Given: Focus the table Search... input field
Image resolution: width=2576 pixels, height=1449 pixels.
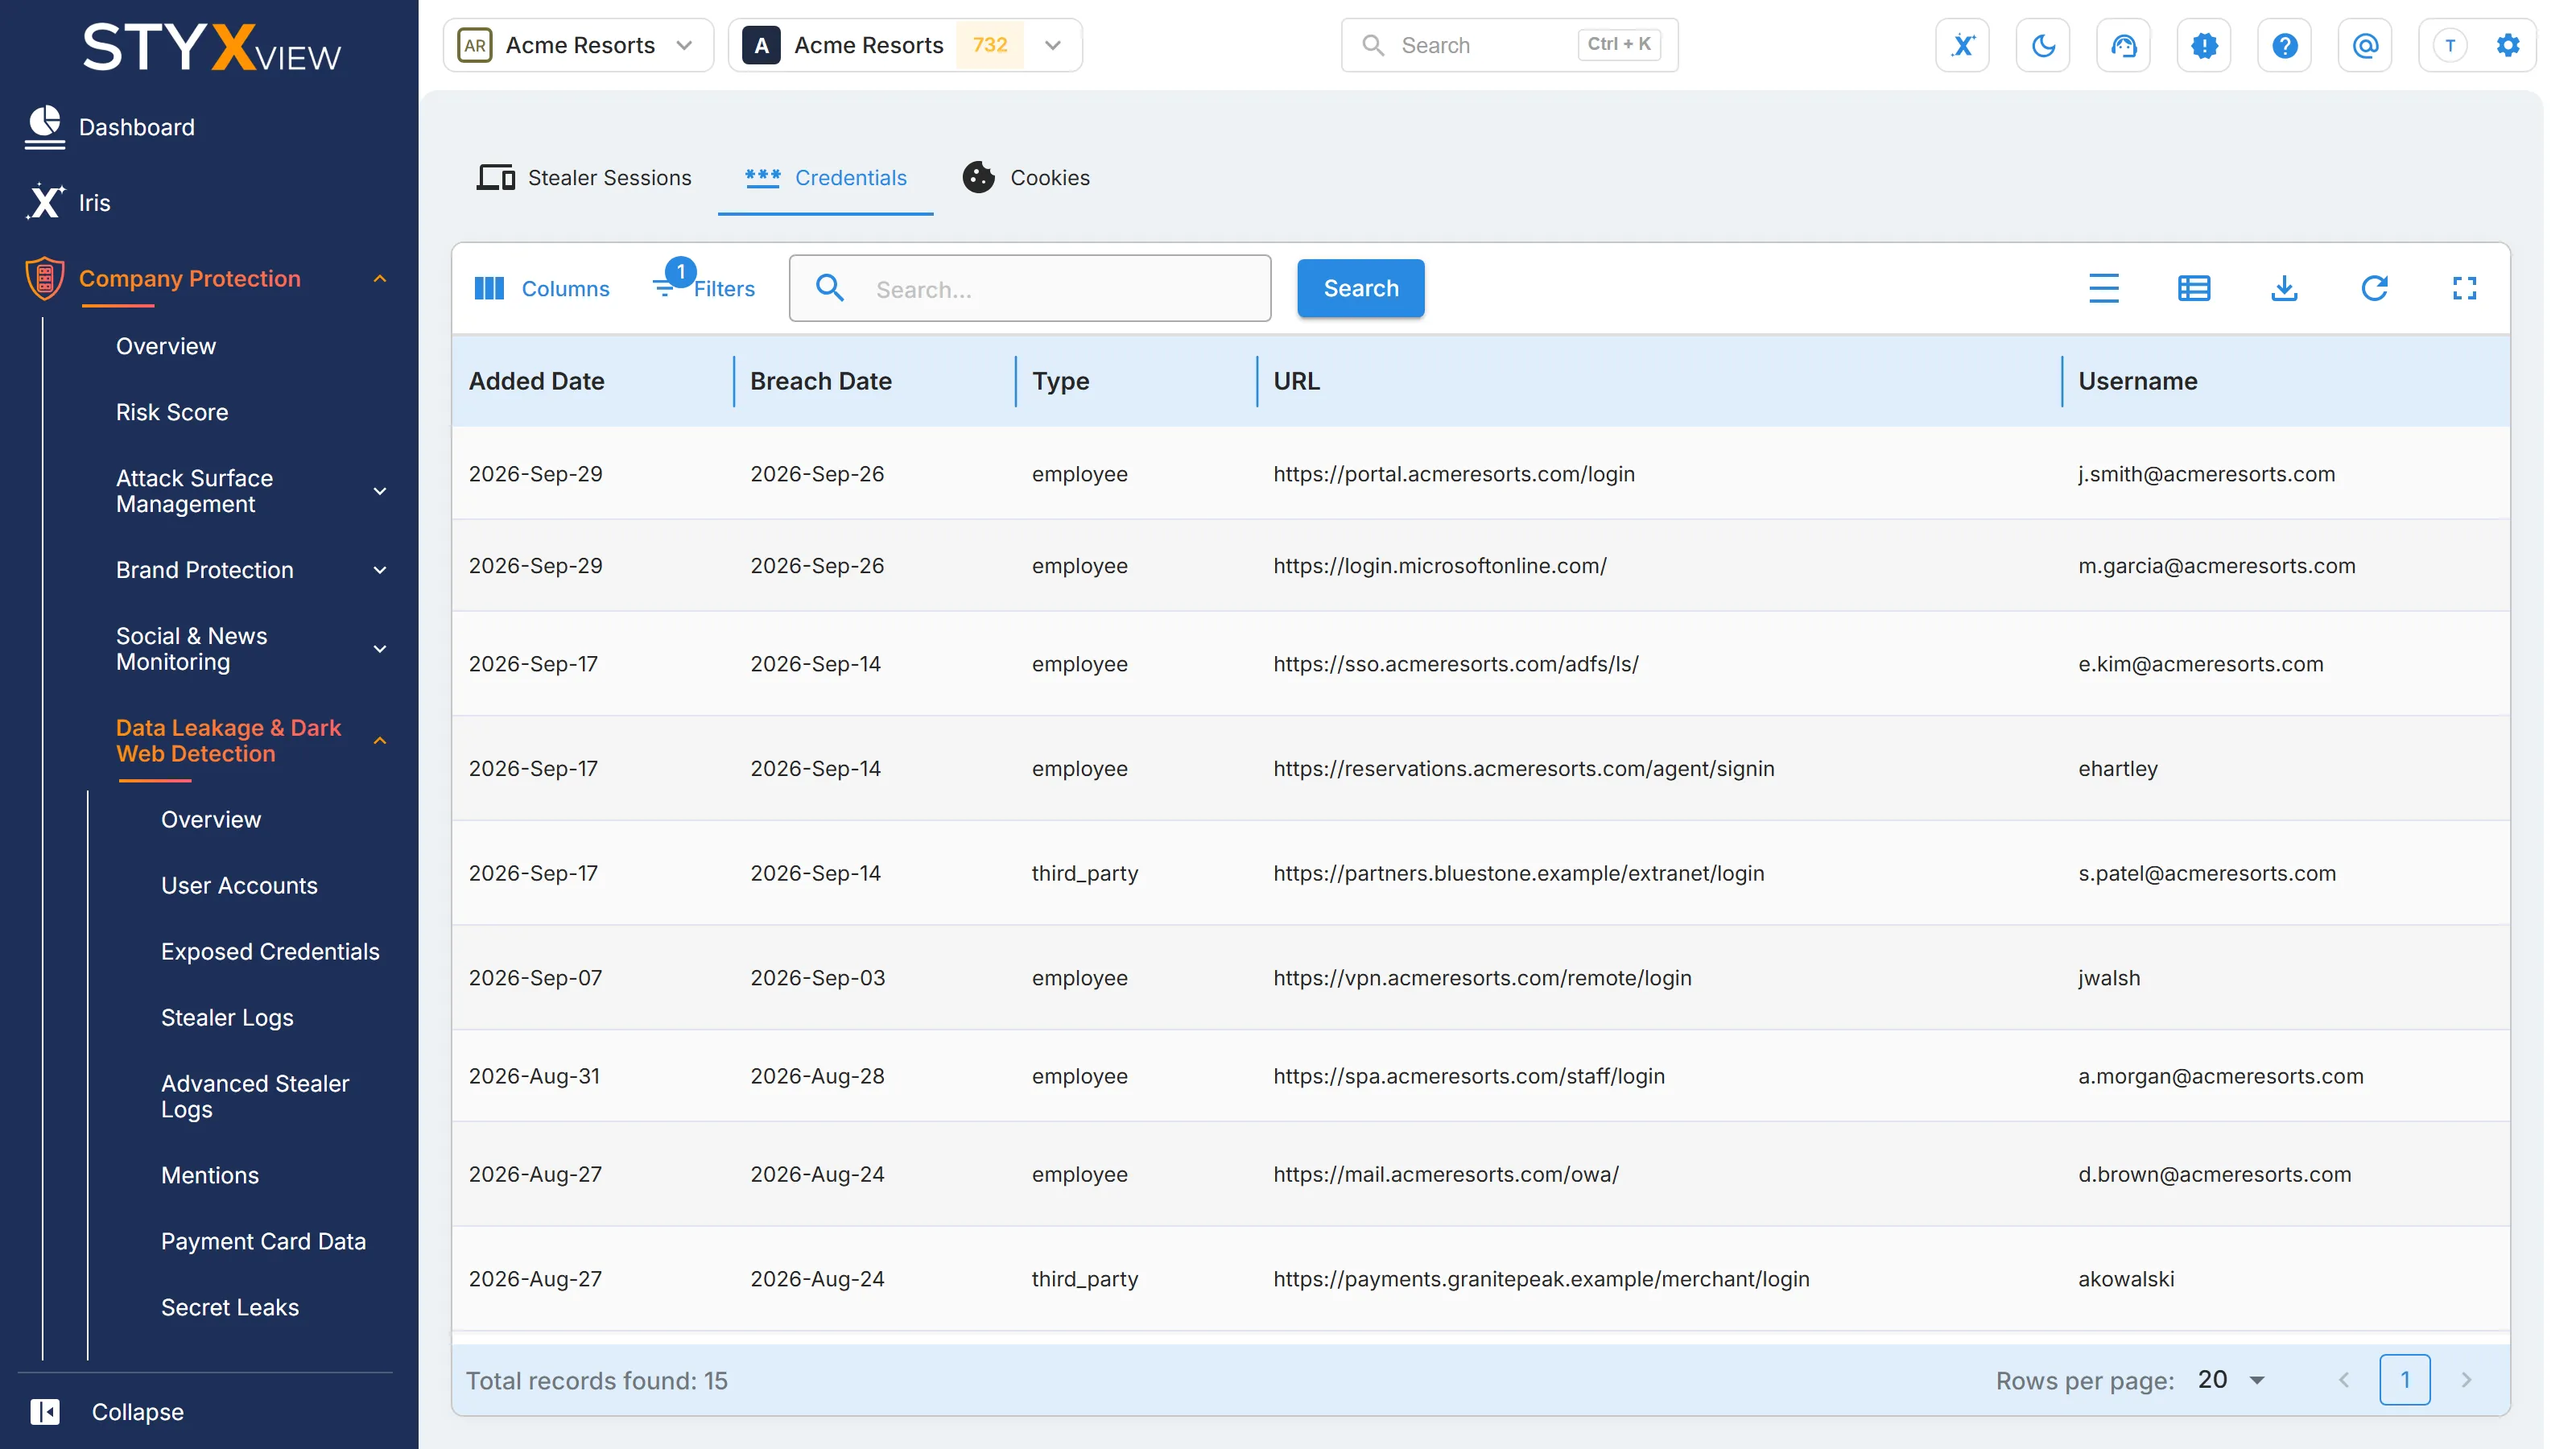Looking at the screenshot, I should [x=1030, y=288].
